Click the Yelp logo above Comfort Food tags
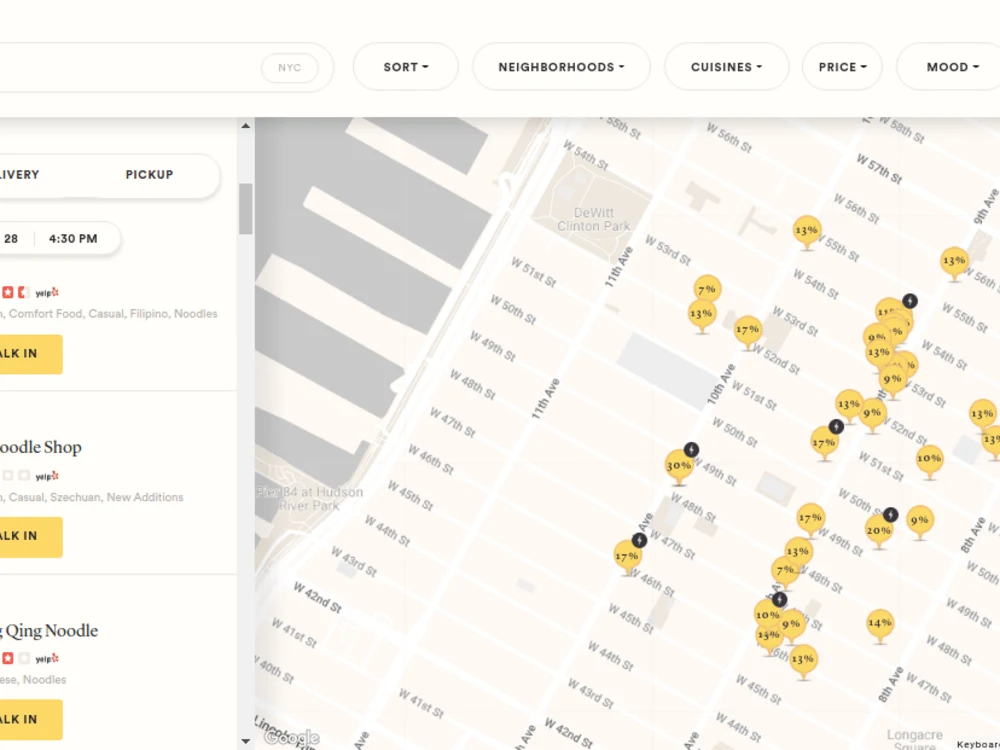The height and width of the screenshot is (750, 1000). point(47,293)
